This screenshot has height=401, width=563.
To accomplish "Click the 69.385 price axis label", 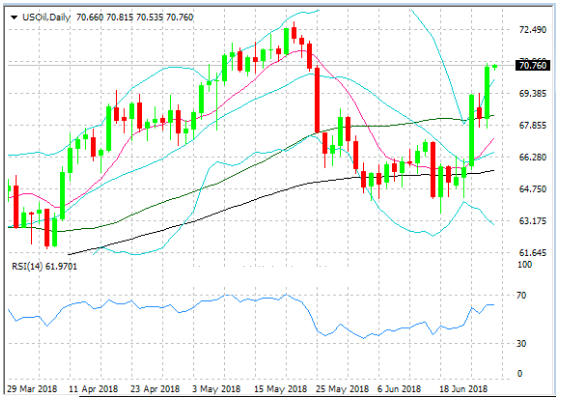I will 532,94.
